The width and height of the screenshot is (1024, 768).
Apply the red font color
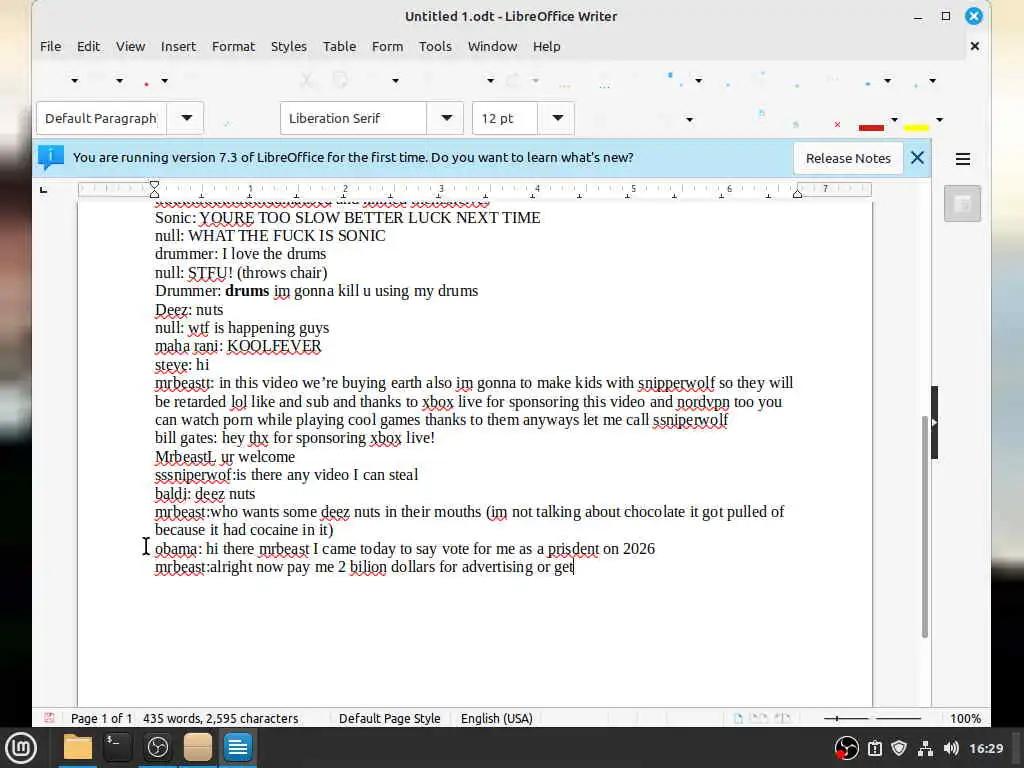click(871, 121)
